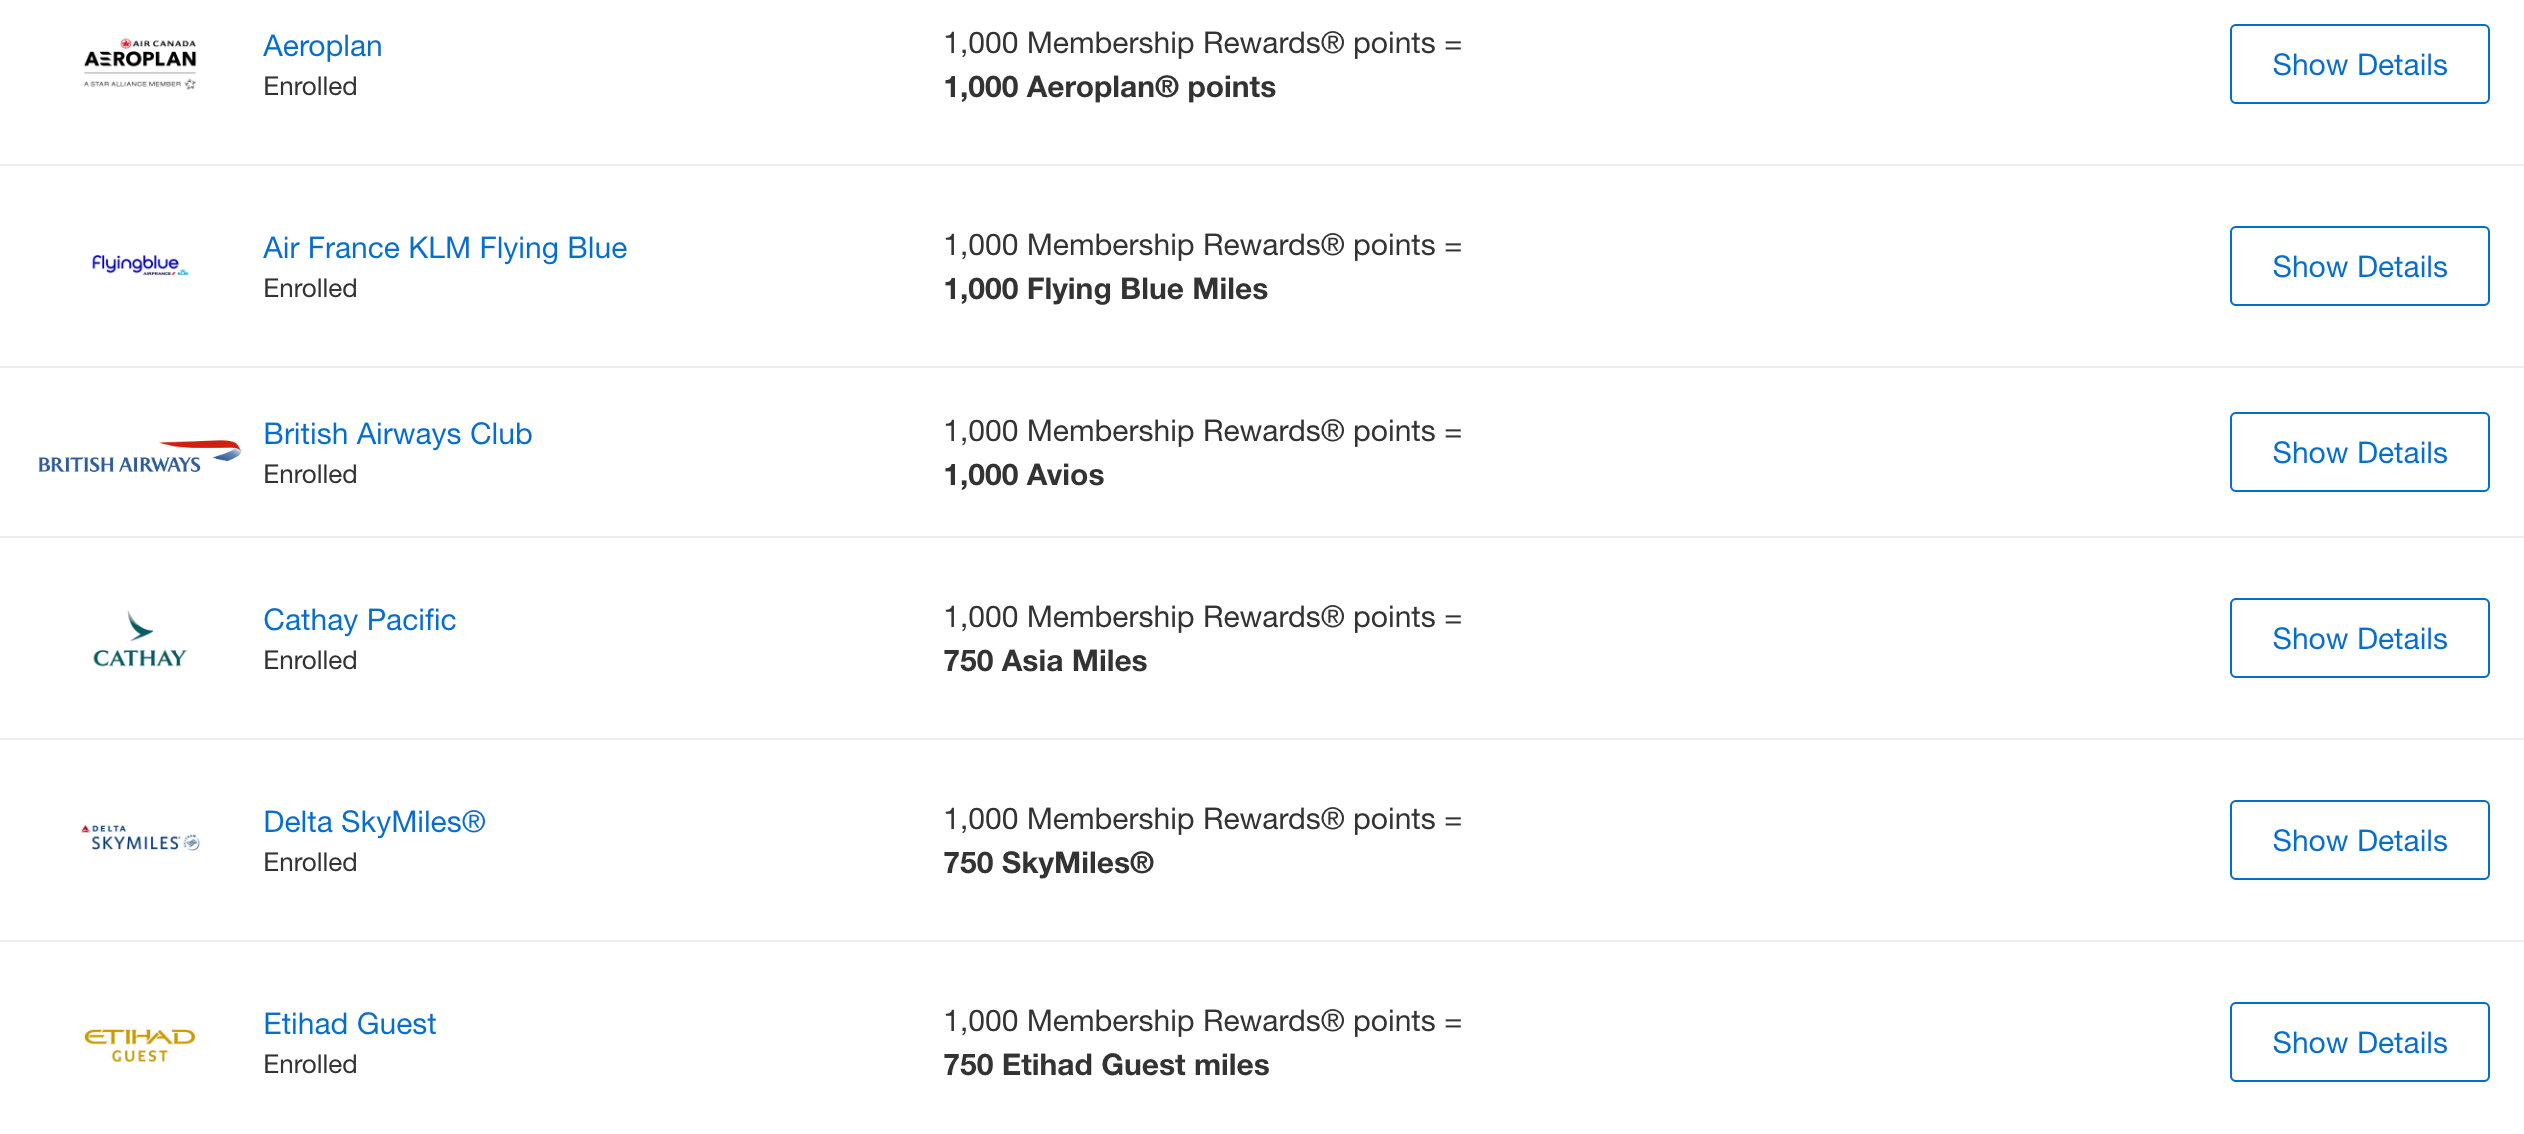Click the Delta SkyMiles logo
The image size is (2524, 1134).
[x=140, y=838]
